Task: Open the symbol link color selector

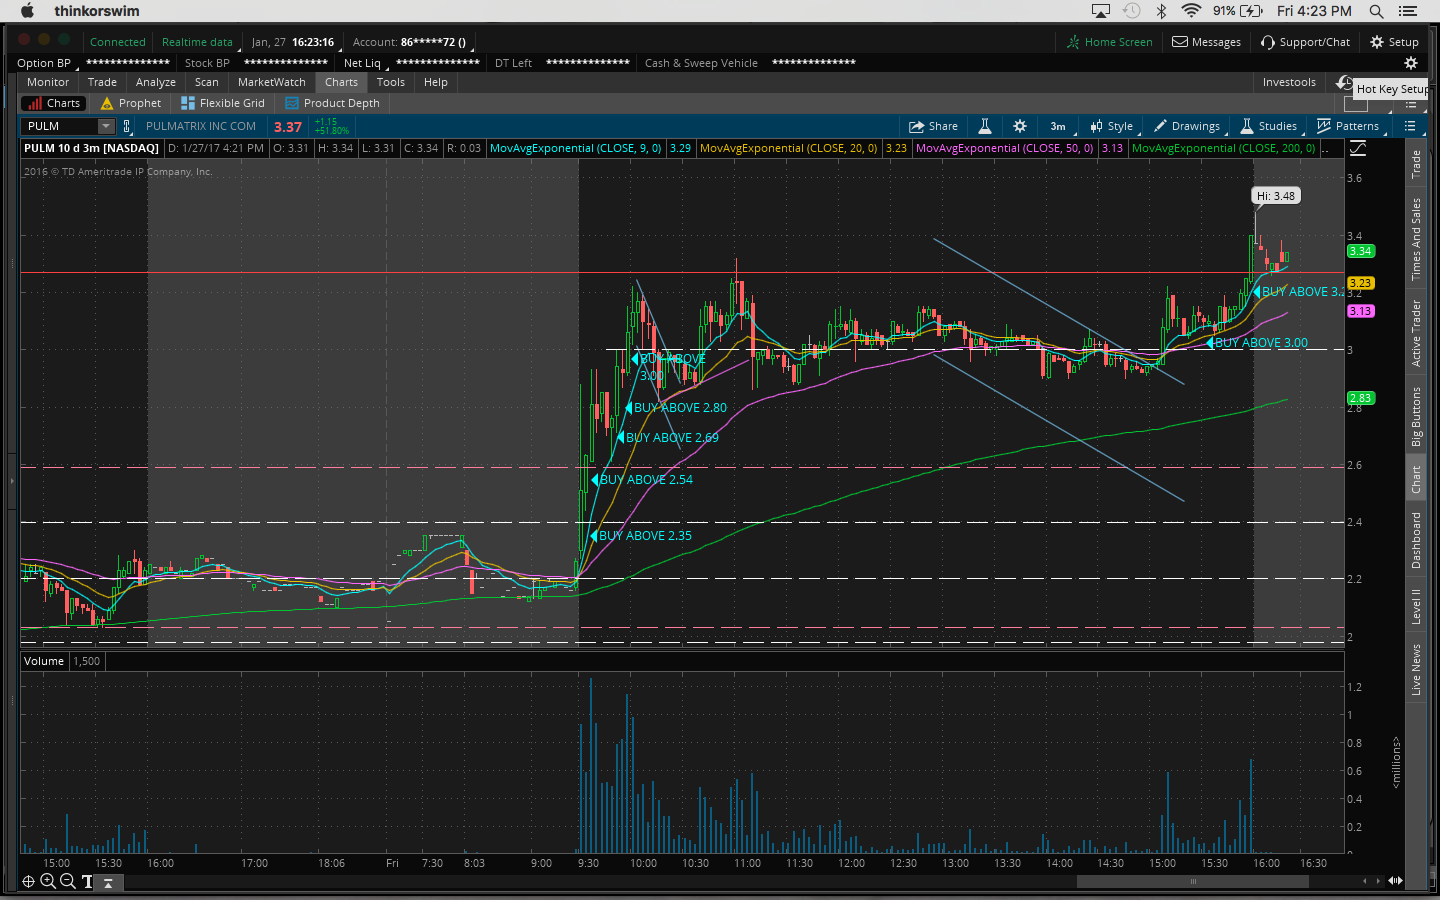Action: tap(127, 126)
